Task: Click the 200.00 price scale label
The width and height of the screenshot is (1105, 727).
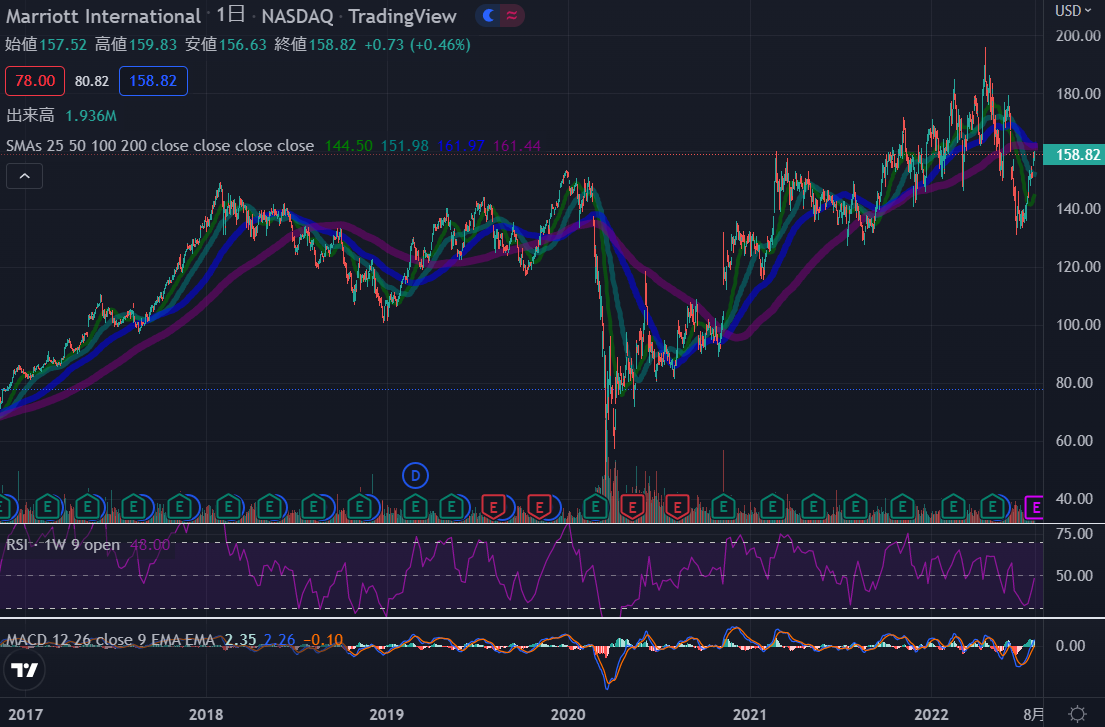Action: coord(1078,36)
